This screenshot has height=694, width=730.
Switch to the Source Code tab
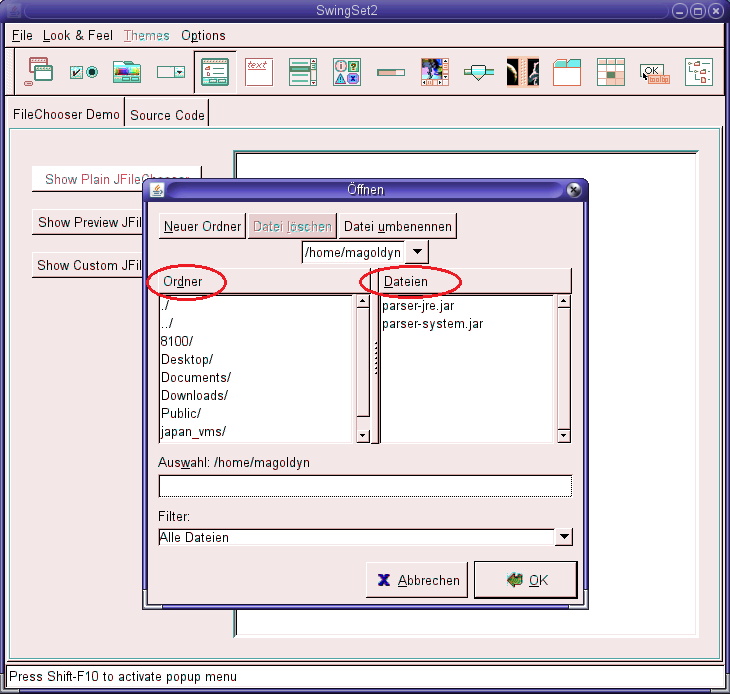[x=167, y=115]
